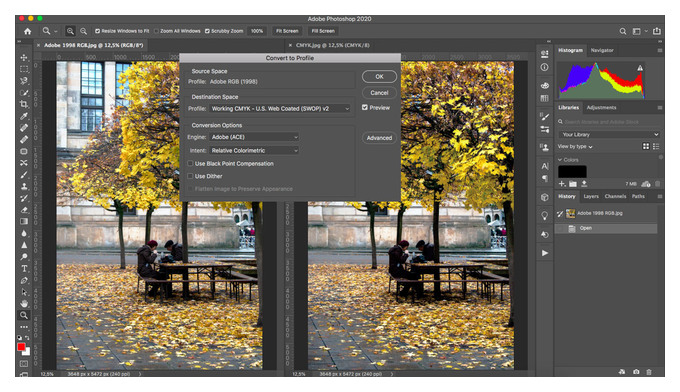Open the View by type dropdown
The height and width of the screenshot is (392, 680).
[575, 147]
